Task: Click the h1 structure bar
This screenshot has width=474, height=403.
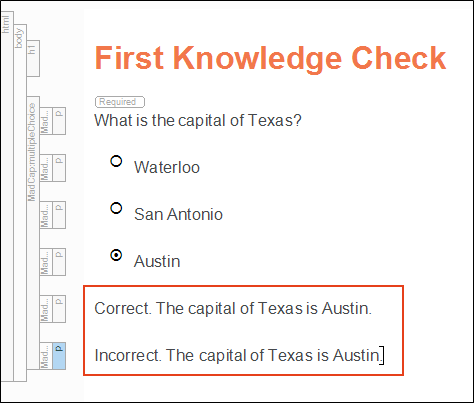Action: pyautogui.click(x=33, y=58)
